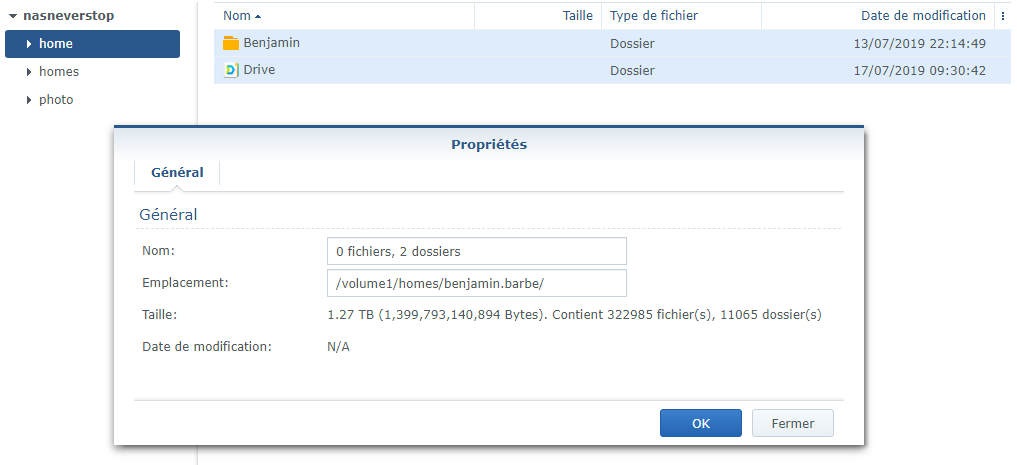The image size is (1017, 465).
Task: Expand the home folder arrow
Action: click(x=29, y=44)
